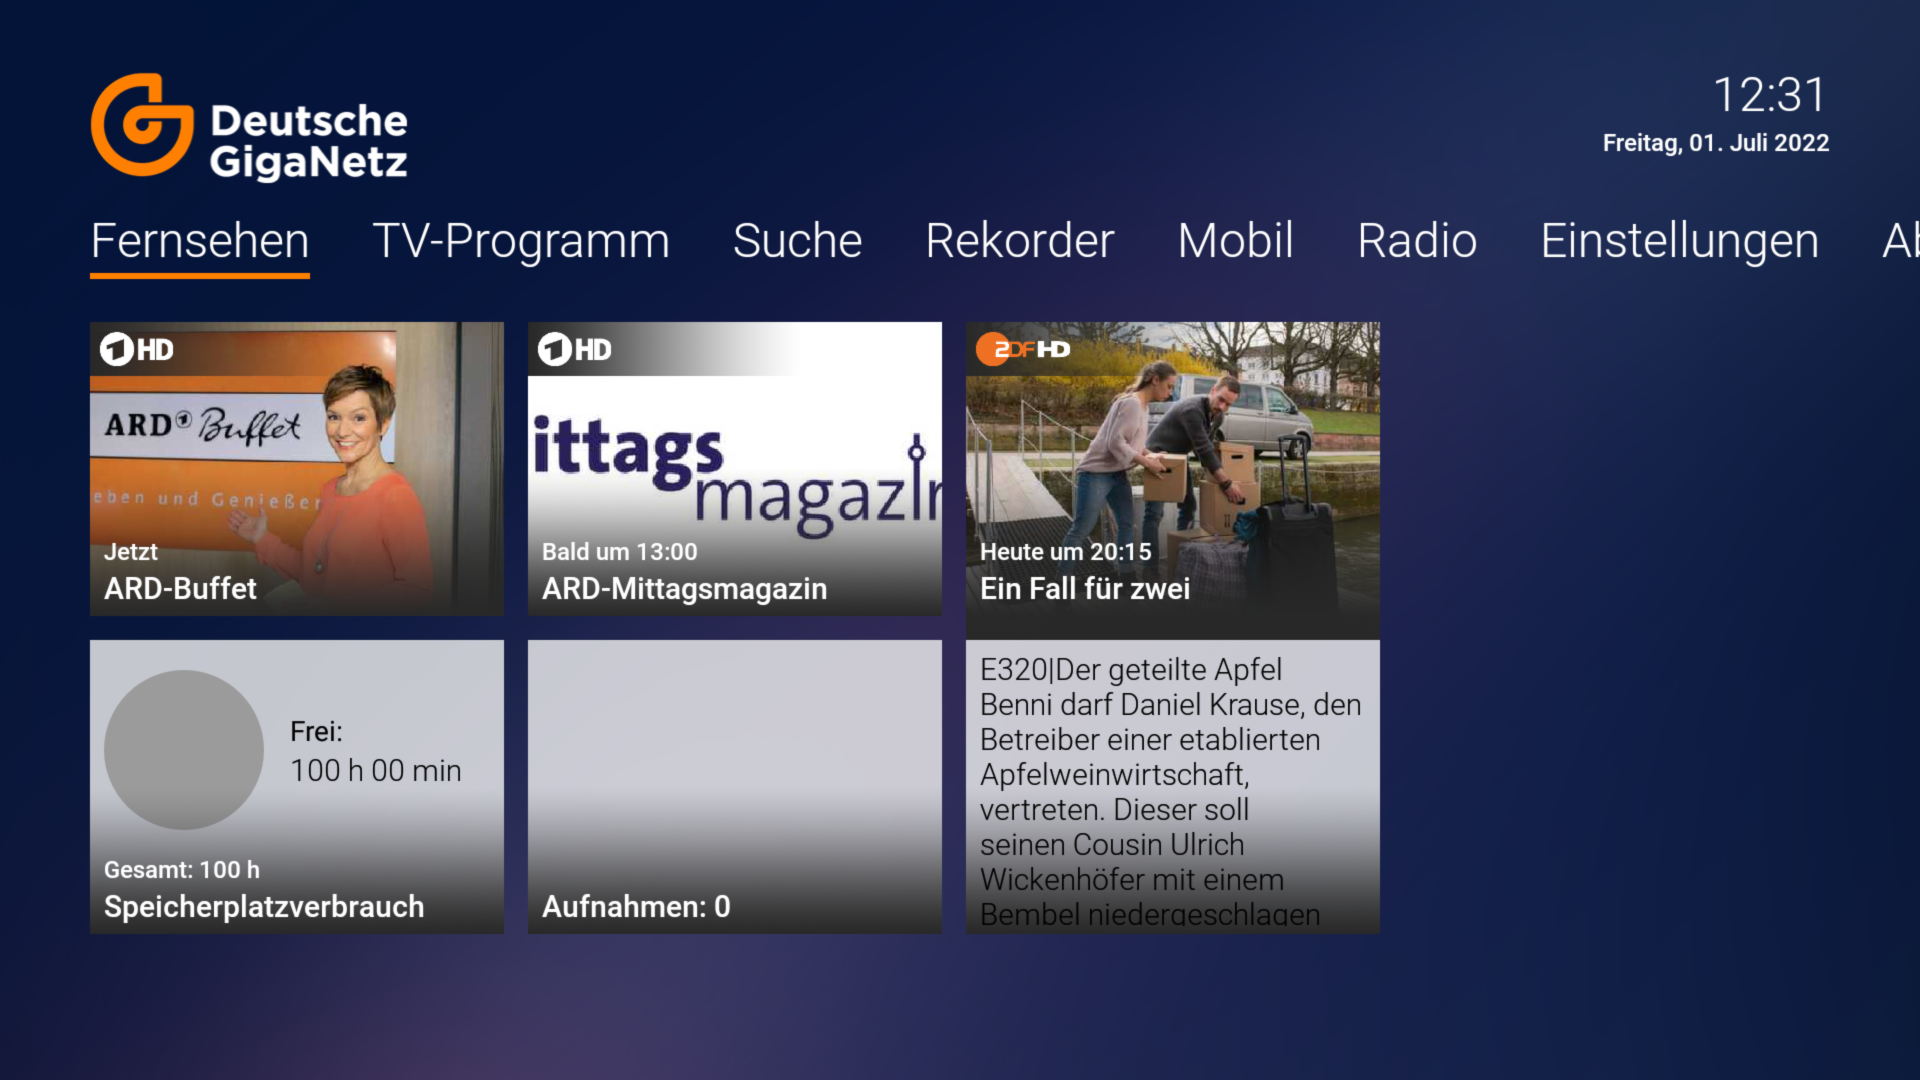Click the Deutsche GigaNetz logo
Viewport: 1920px width, 1080px height.
click(248, 130)
